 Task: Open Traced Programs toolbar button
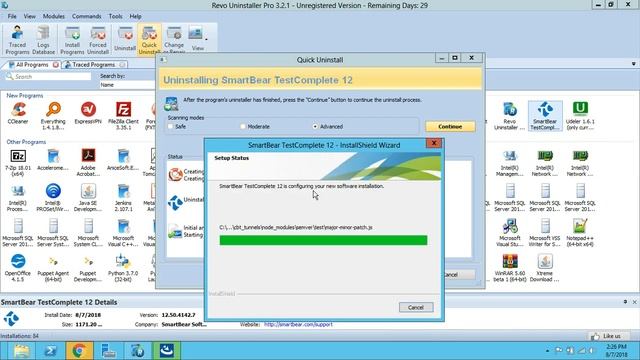(x=17, y=40)
